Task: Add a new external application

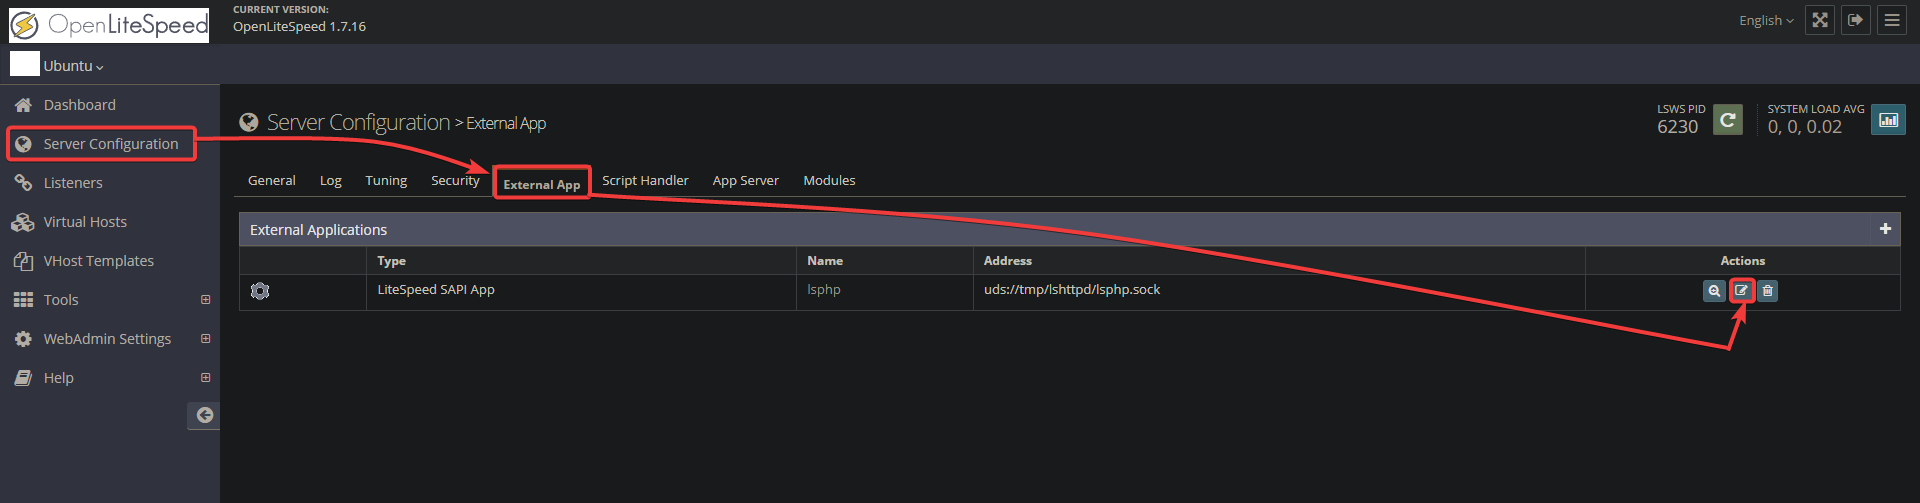Action: (1885, 229)
